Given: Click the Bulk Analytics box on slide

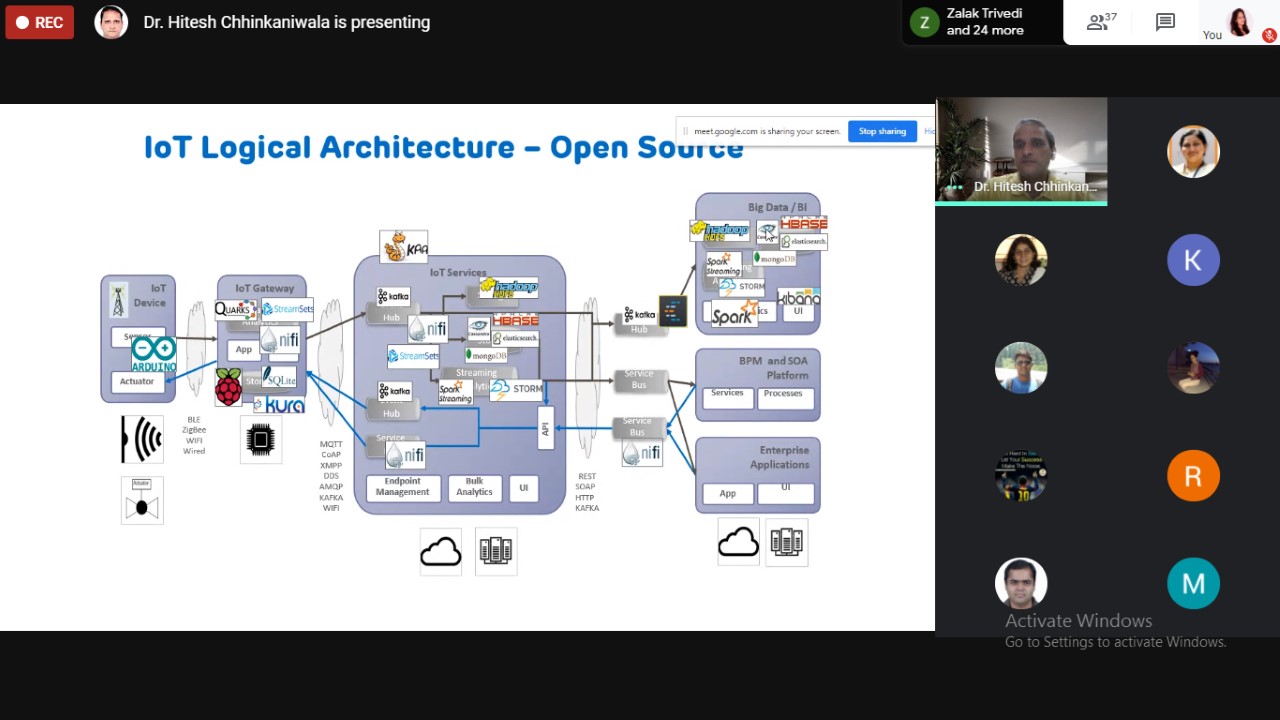Looking at the screenshot, I should (474, 487).
